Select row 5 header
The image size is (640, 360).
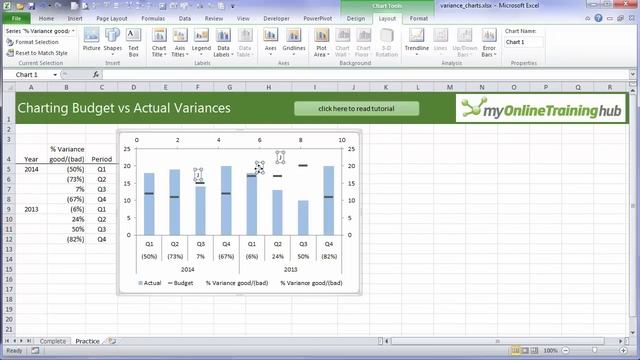click(x=9, y=169)
